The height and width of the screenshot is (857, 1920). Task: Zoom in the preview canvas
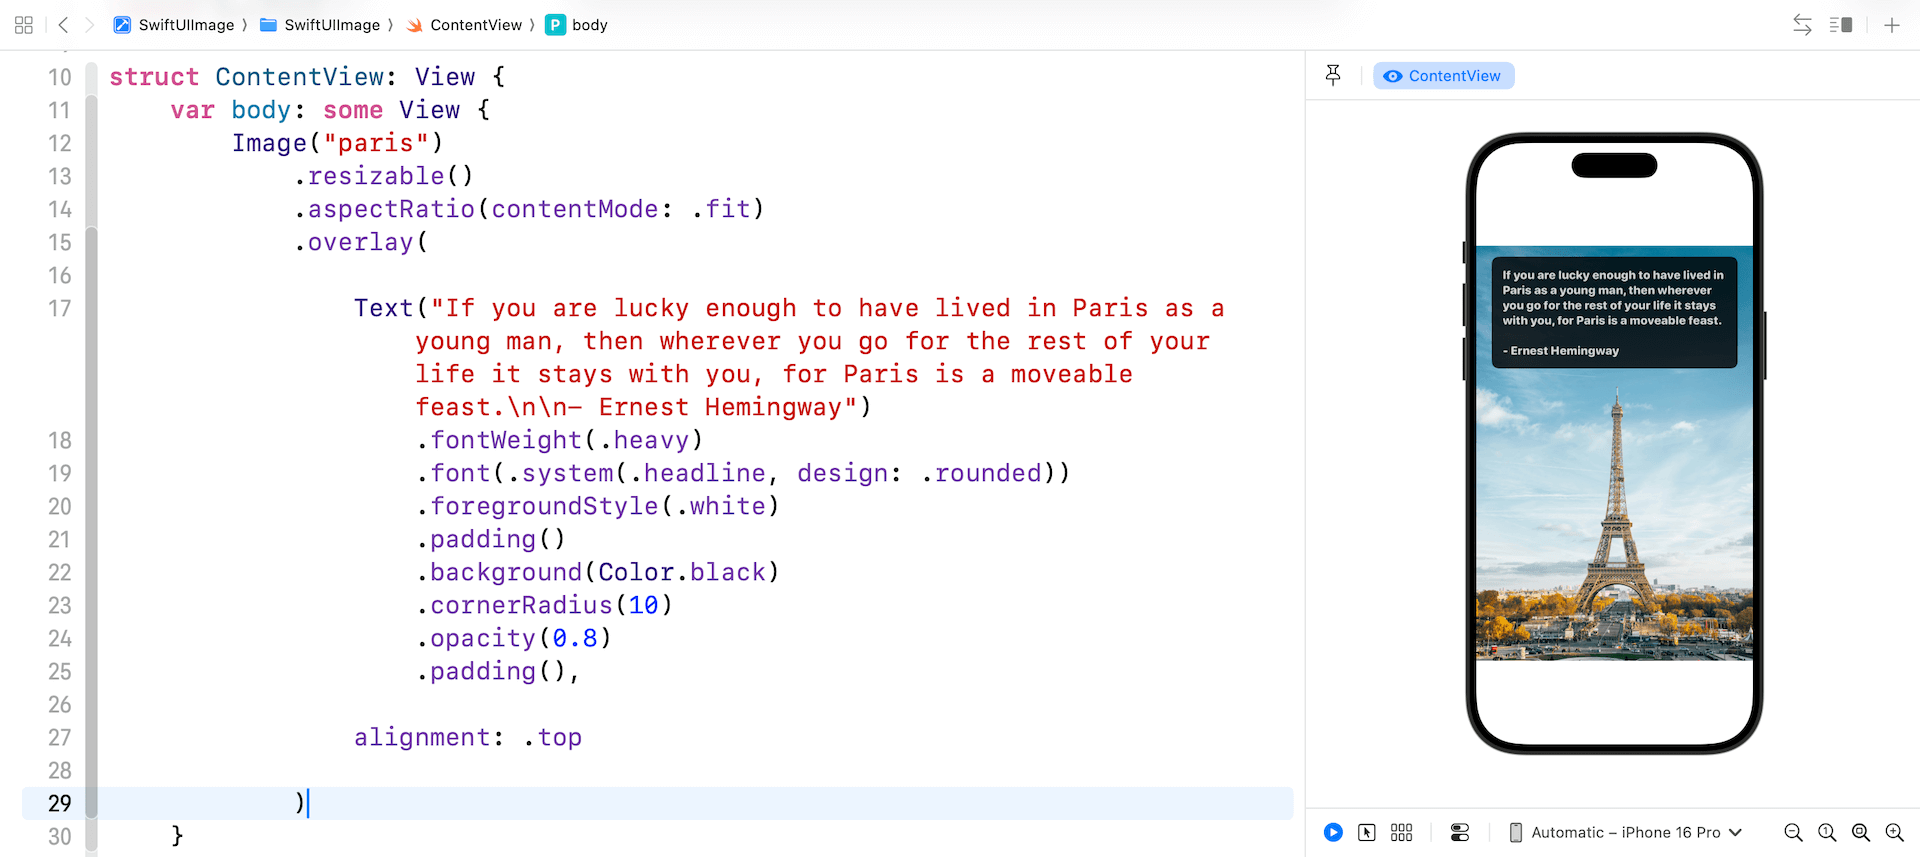1895,832
